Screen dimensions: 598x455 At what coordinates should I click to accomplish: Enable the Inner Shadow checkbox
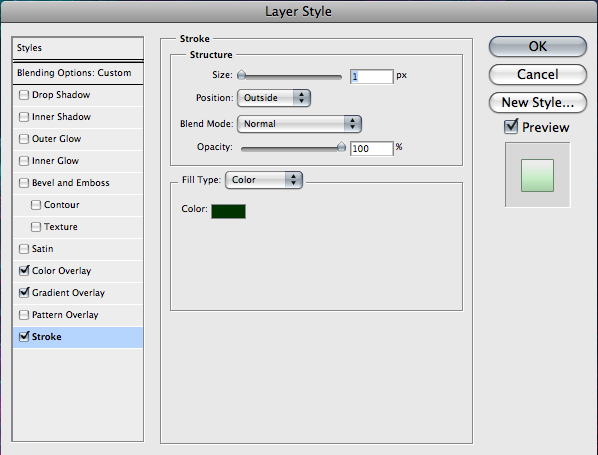coord(24,117)
